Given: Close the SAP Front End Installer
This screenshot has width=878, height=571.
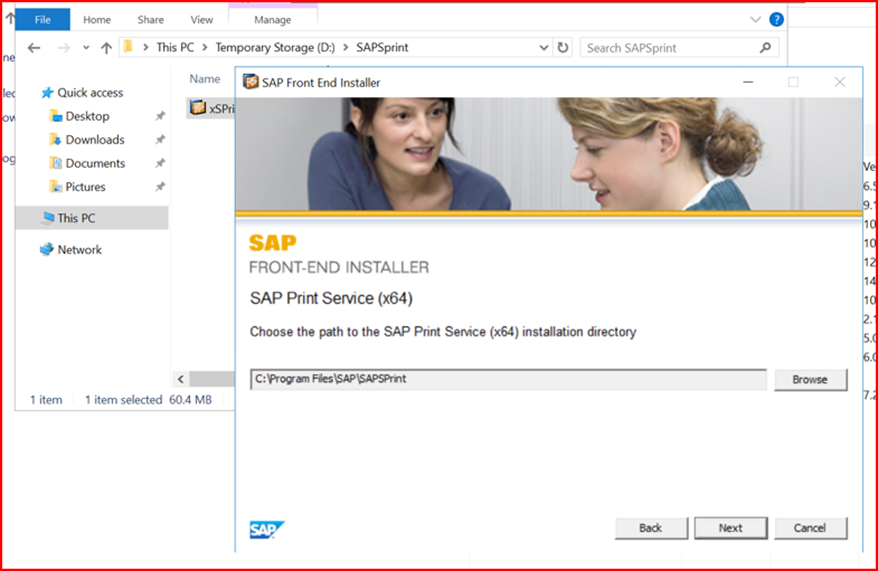Looking at the screenshot, I should tap(839, 82).
